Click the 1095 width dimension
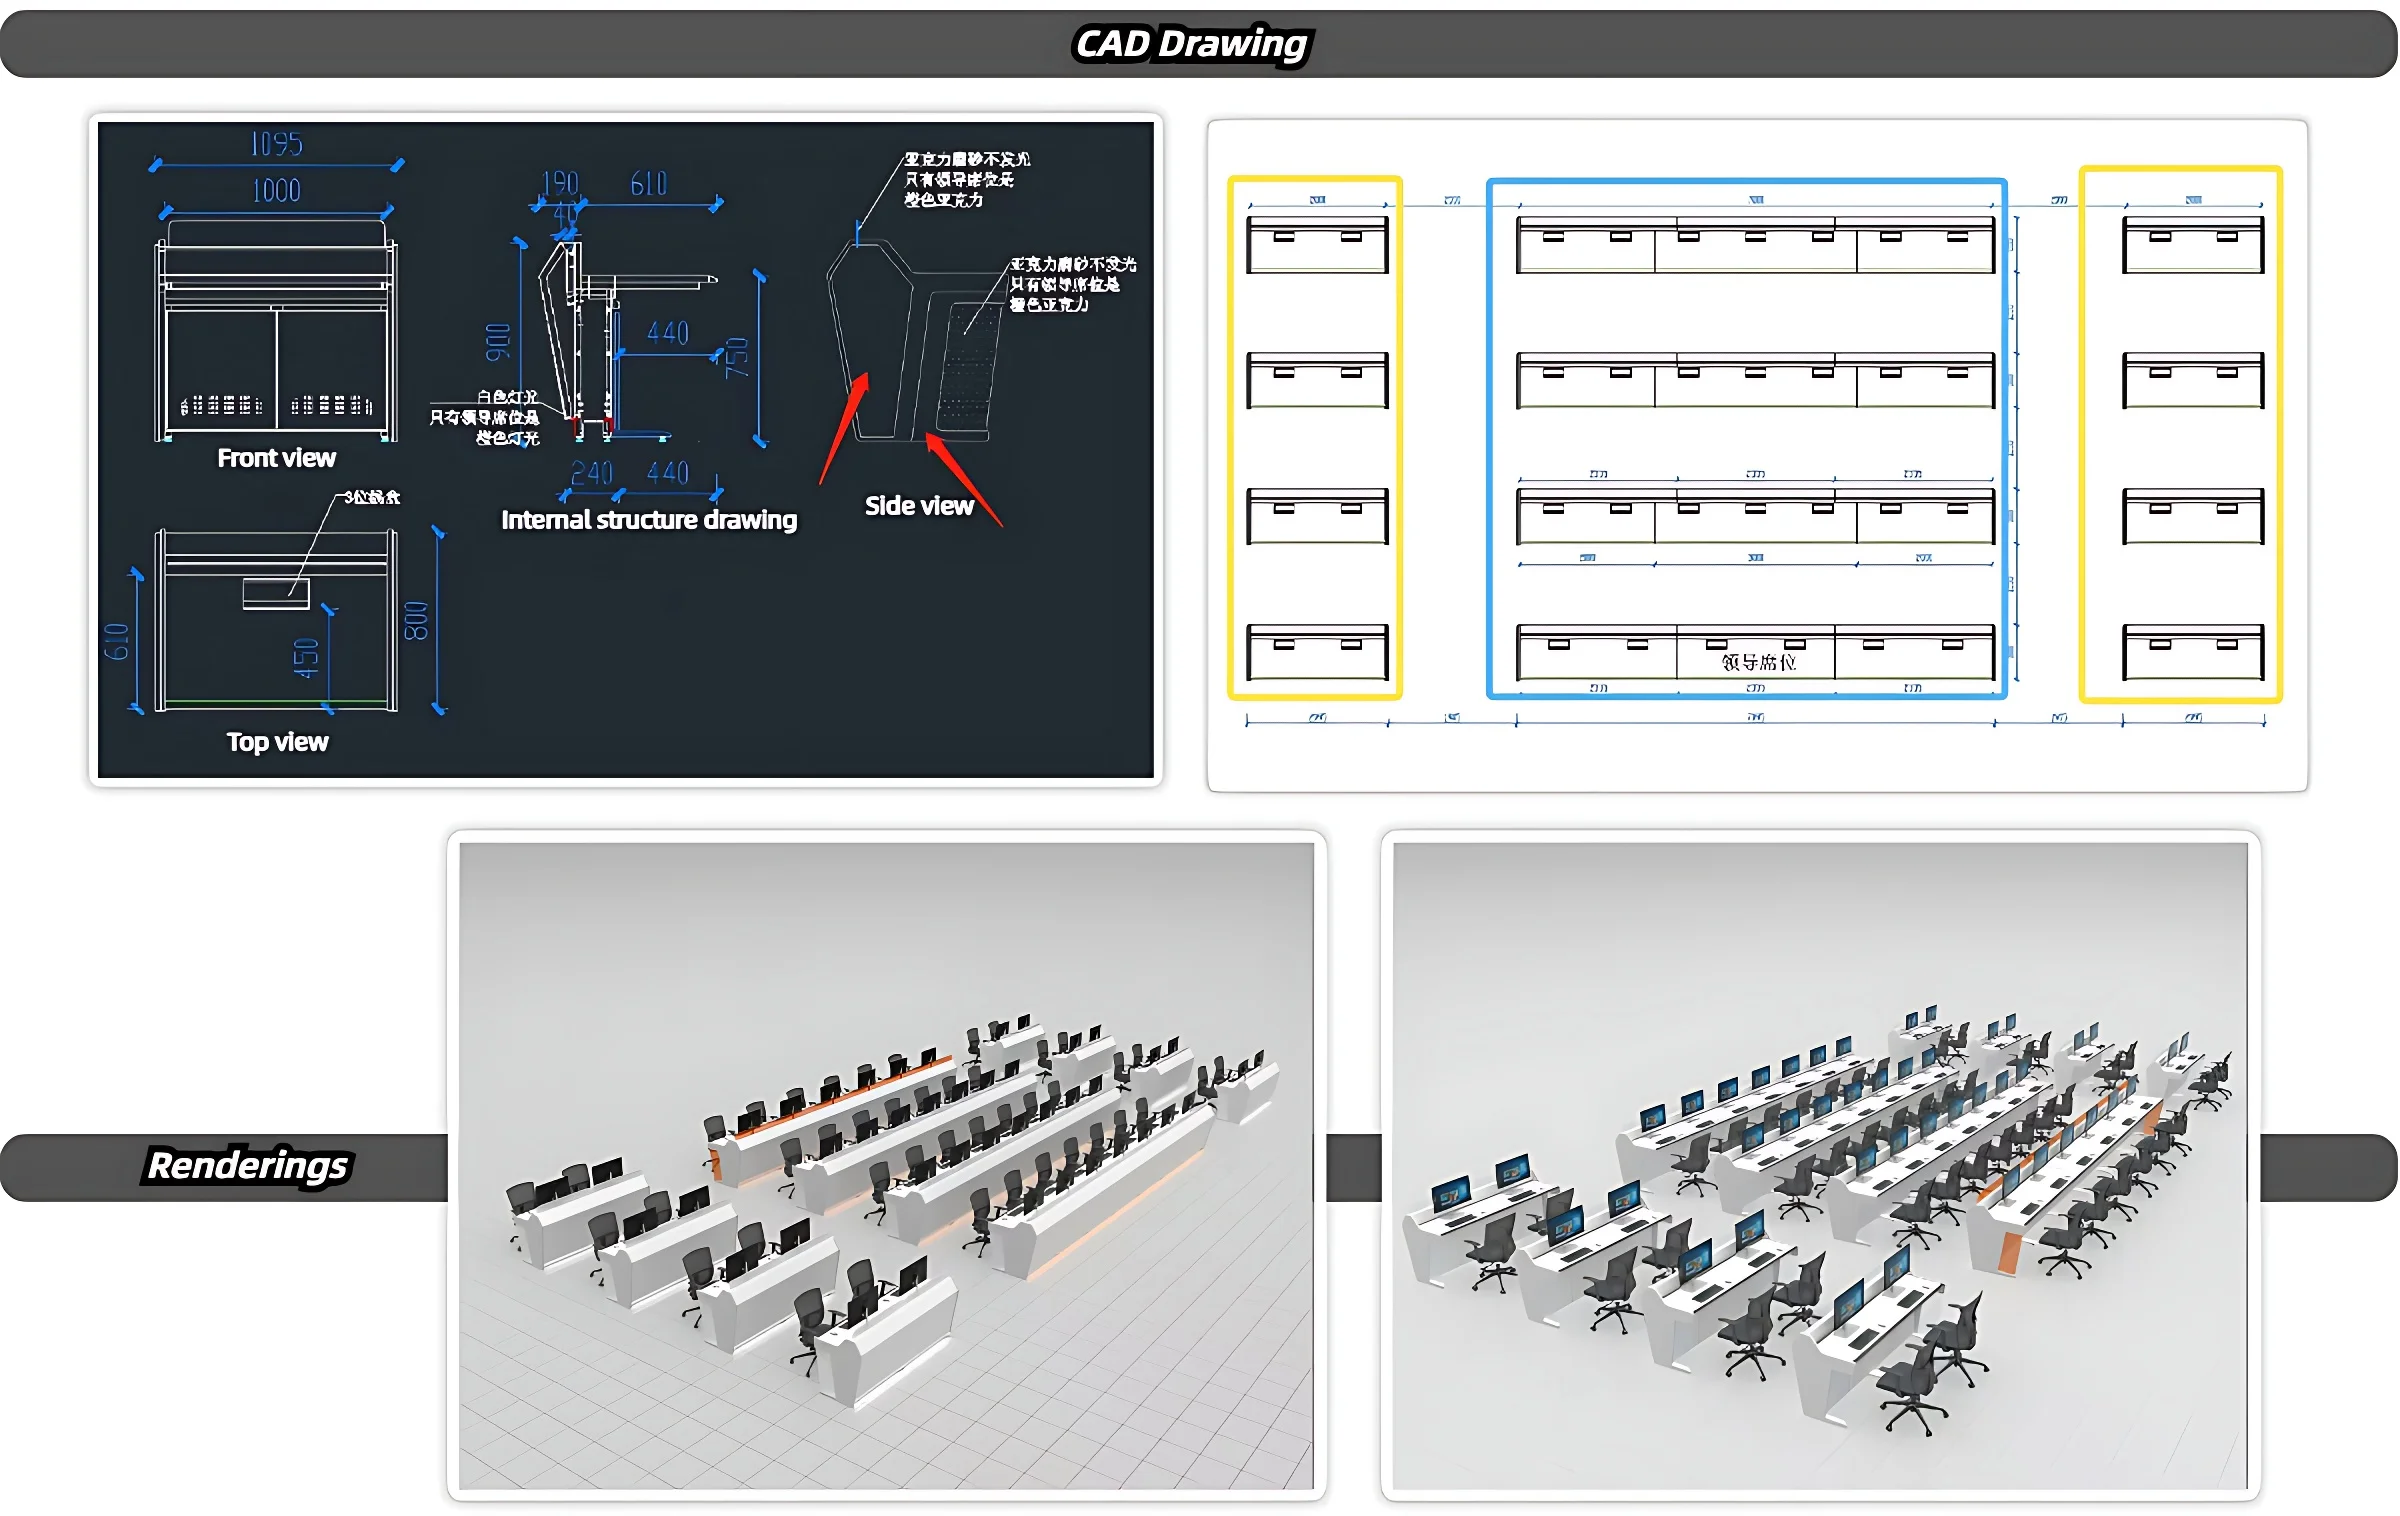 (276, 145)
